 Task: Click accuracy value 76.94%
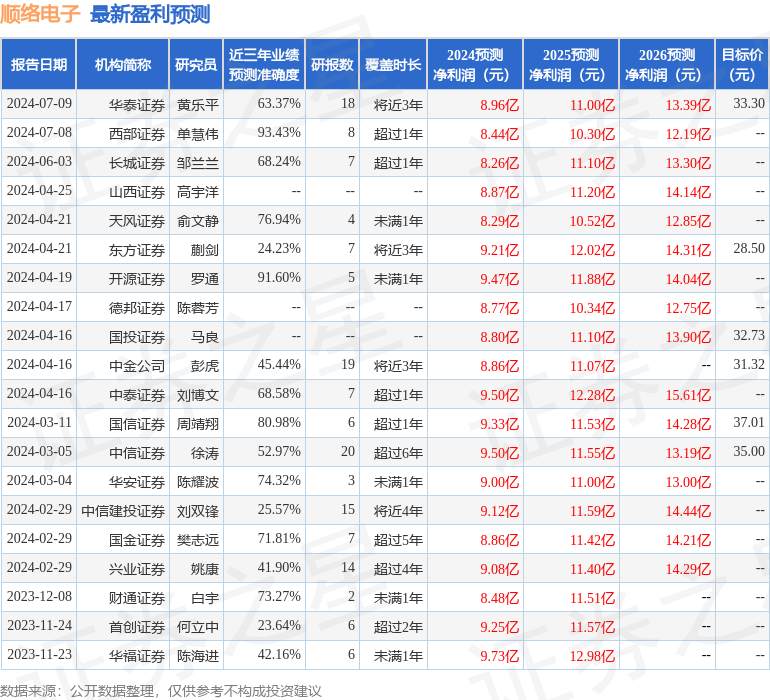(279, 220)
